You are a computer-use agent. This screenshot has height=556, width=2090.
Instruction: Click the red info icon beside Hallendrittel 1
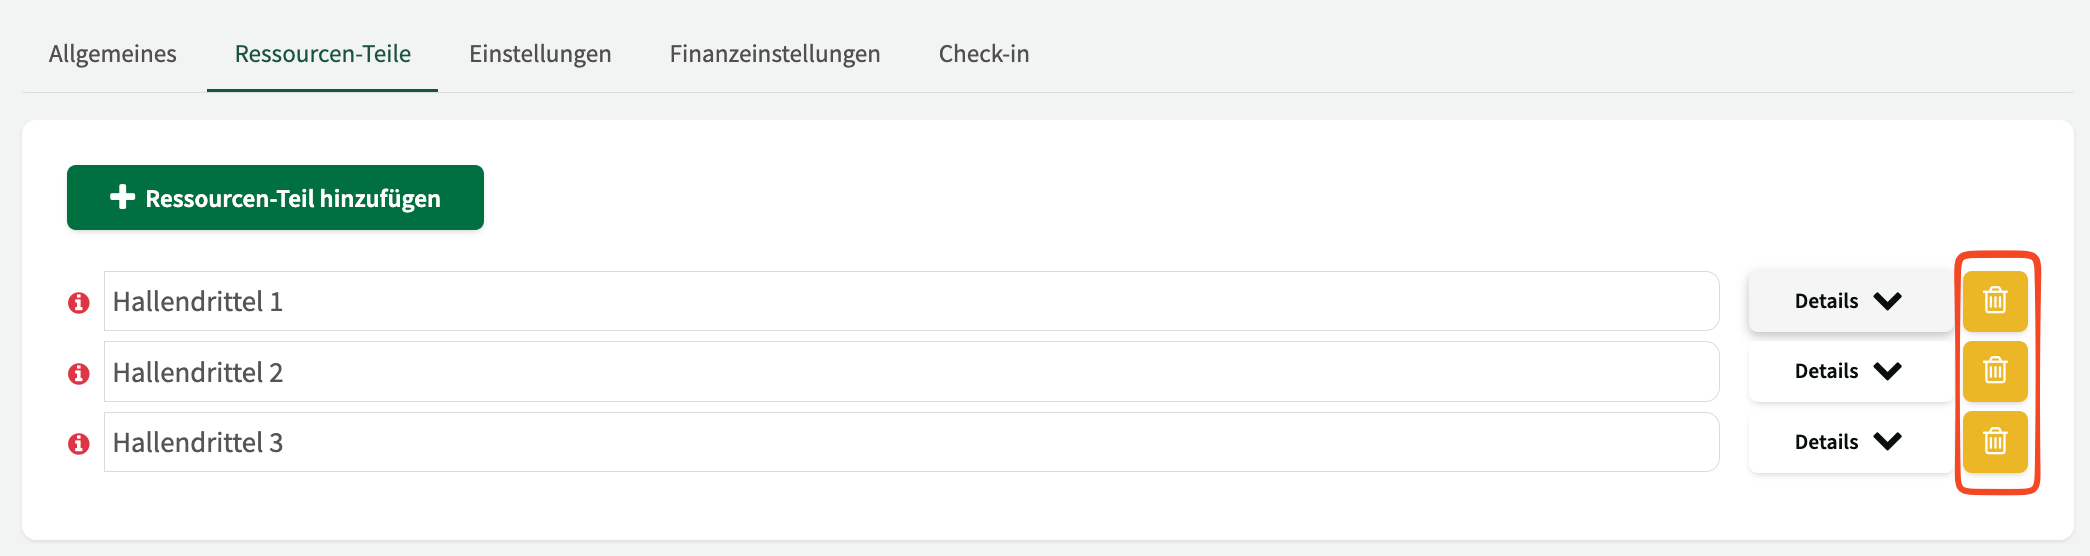[79, 302]
